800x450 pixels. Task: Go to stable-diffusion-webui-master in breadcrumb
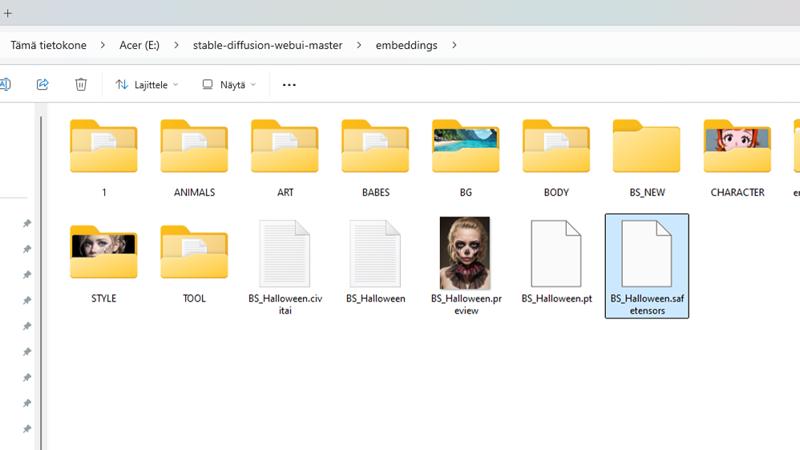(267, 45)
